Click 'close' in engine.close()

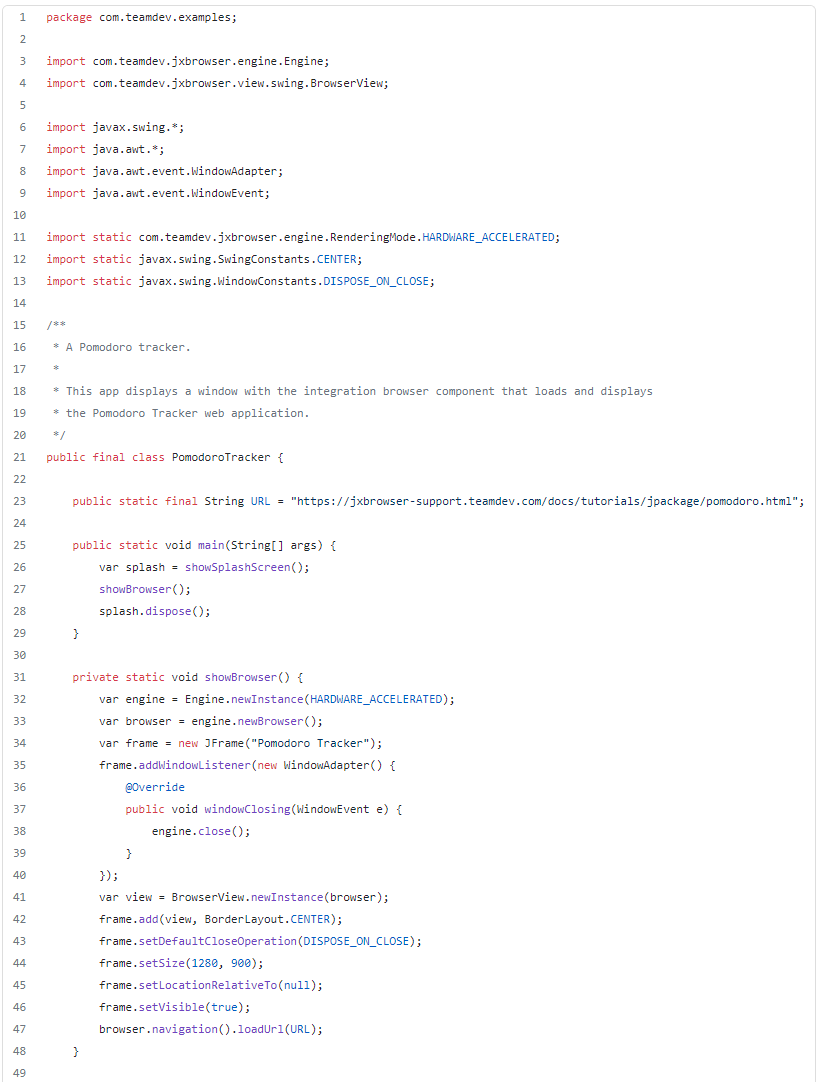click(x=214, y=832)
